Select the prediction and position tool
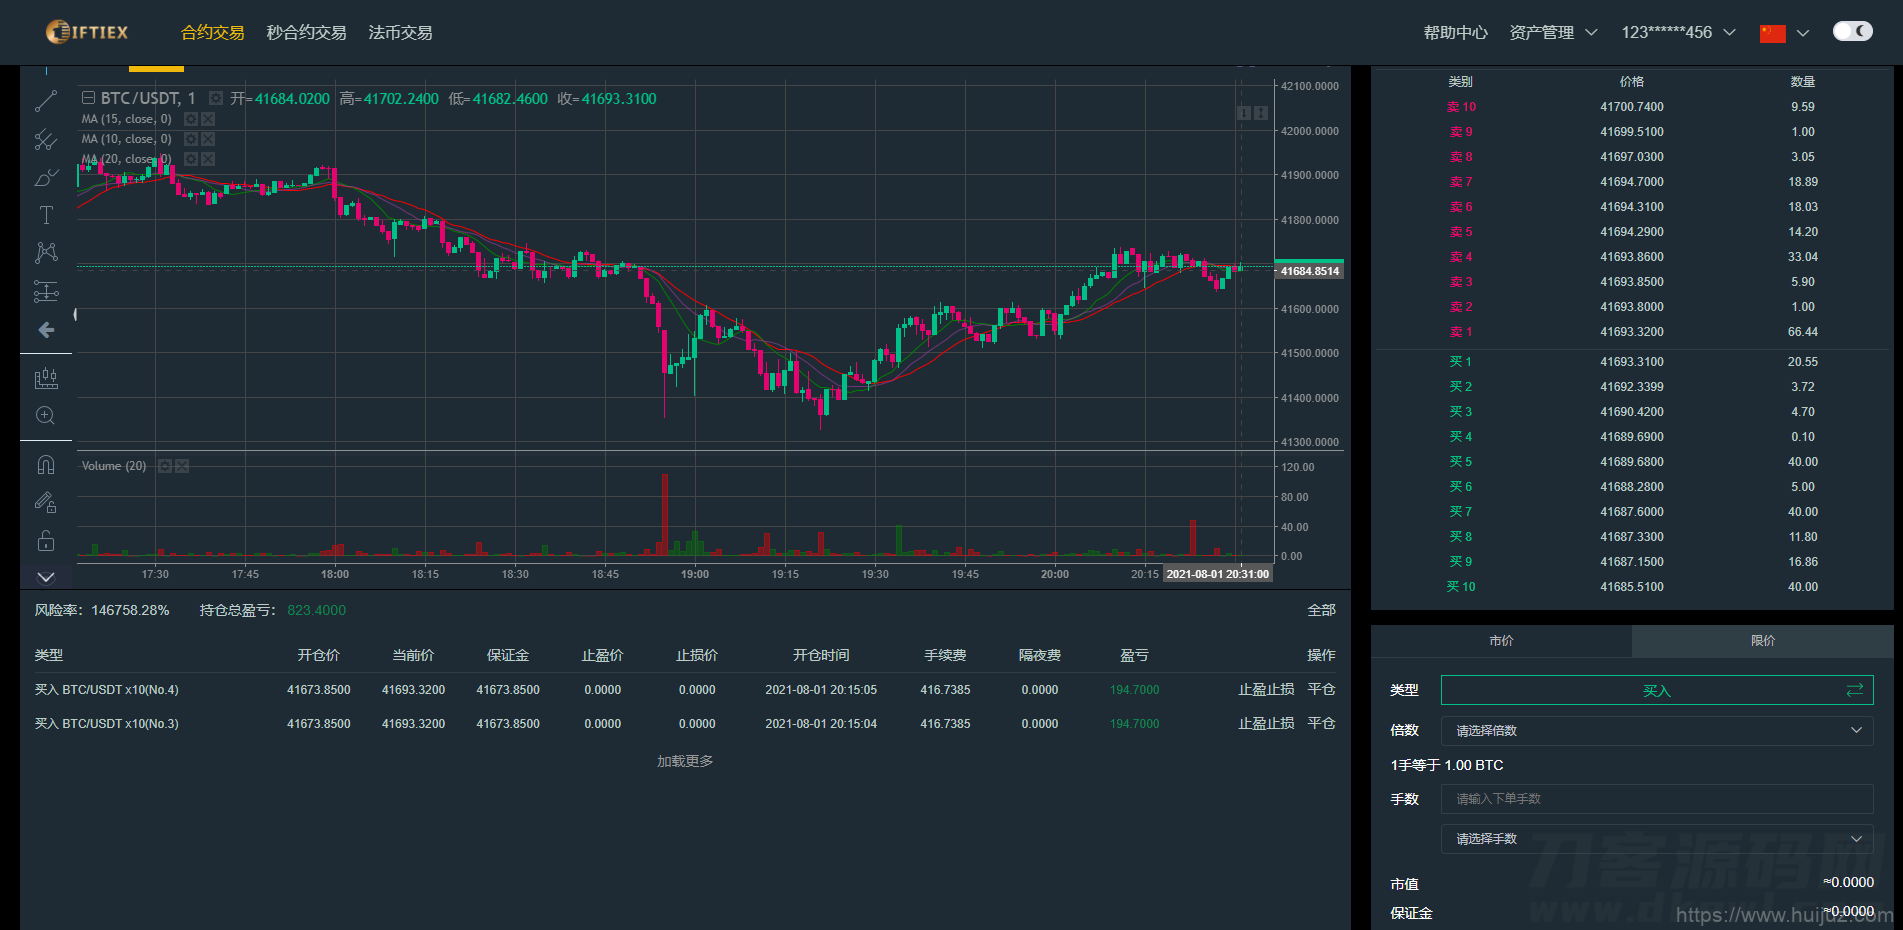Screen dimensions: 1903x930 (46, 291)
